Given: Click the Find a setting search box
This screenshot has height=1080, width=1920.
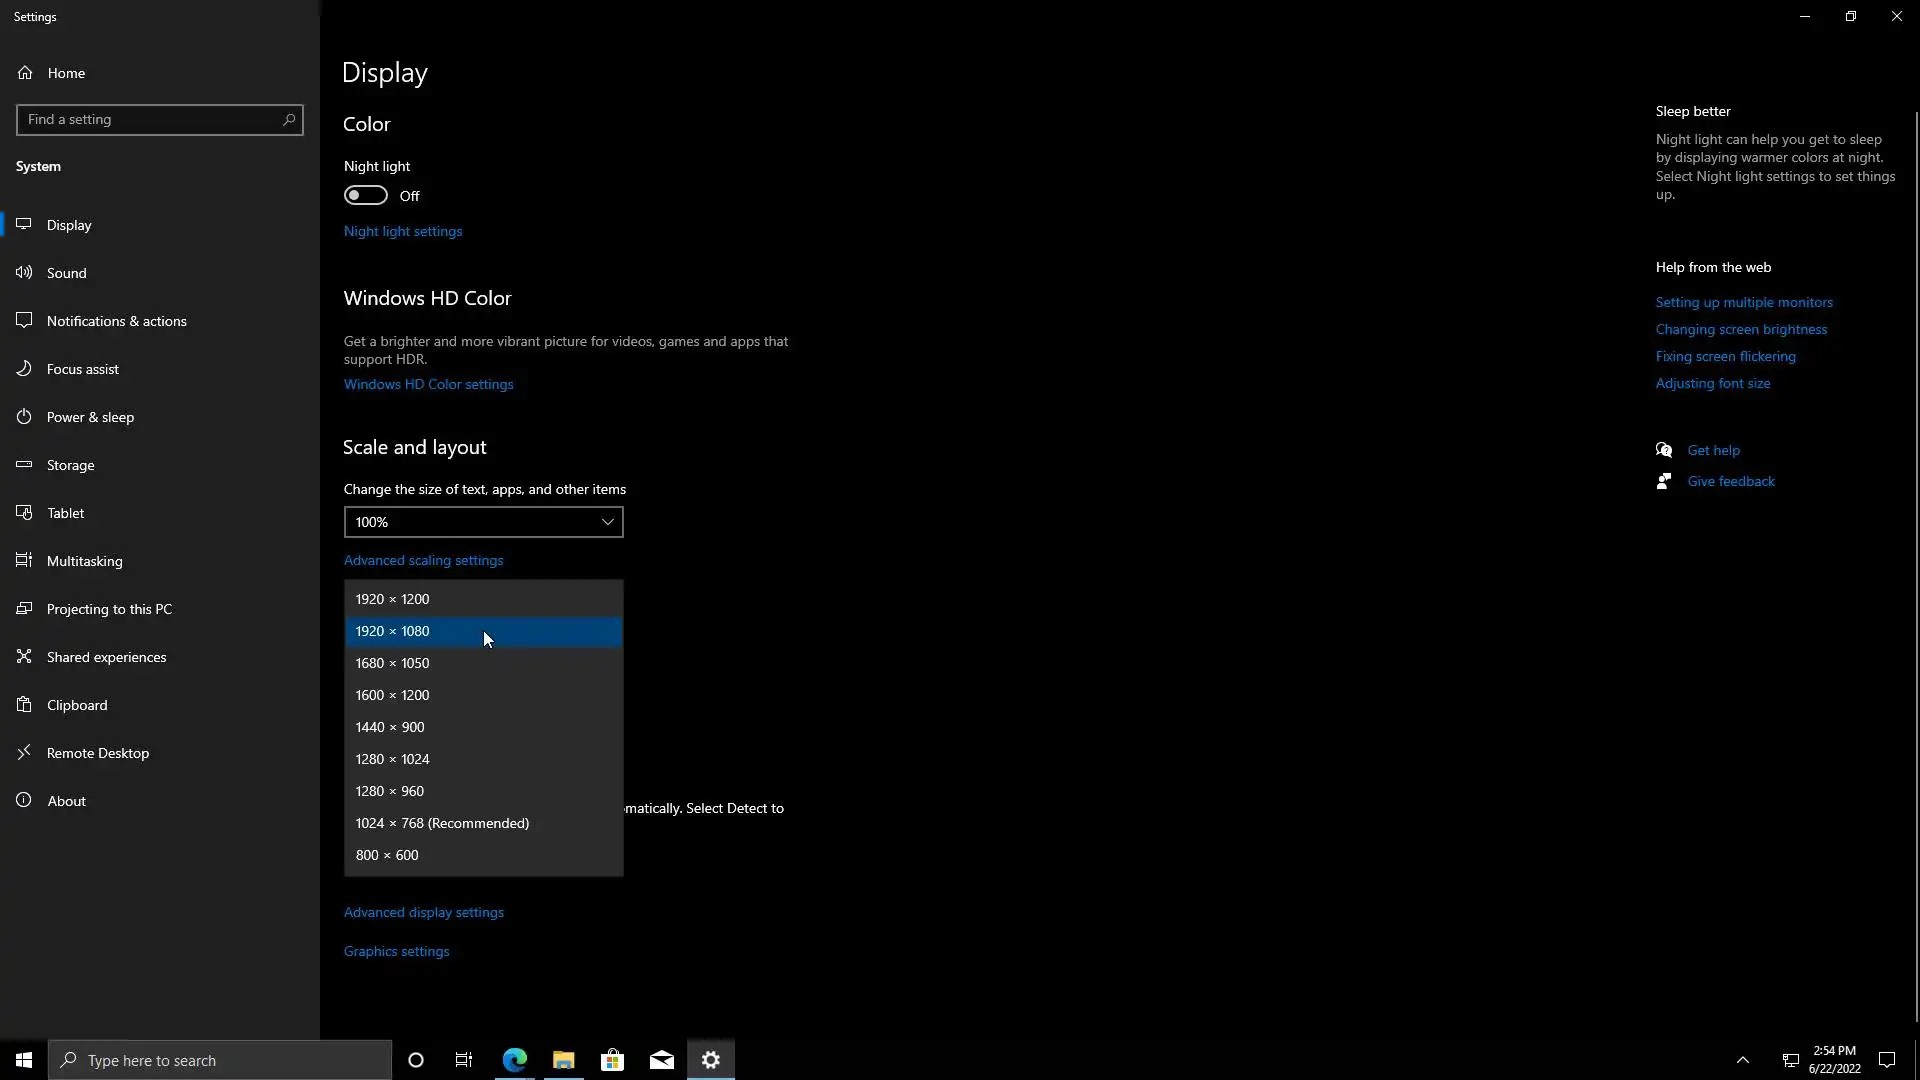Looking at the screenshot, I should [150, 120].
